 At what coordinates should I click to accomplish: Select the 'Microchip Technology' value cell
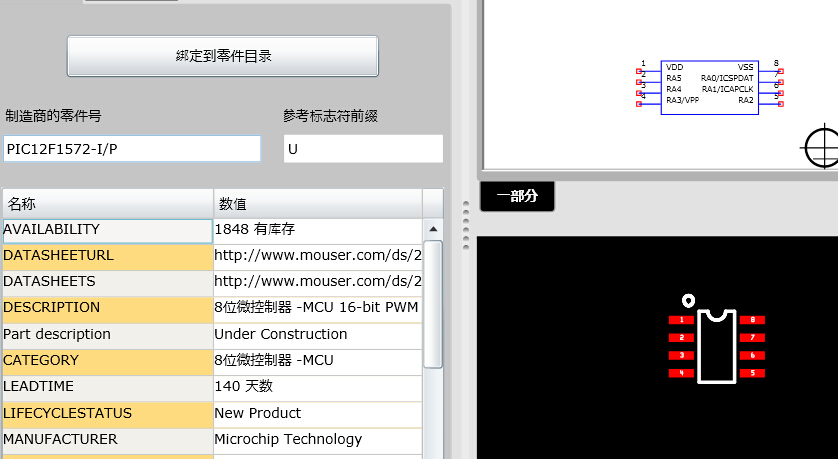[x=318, y=441]
